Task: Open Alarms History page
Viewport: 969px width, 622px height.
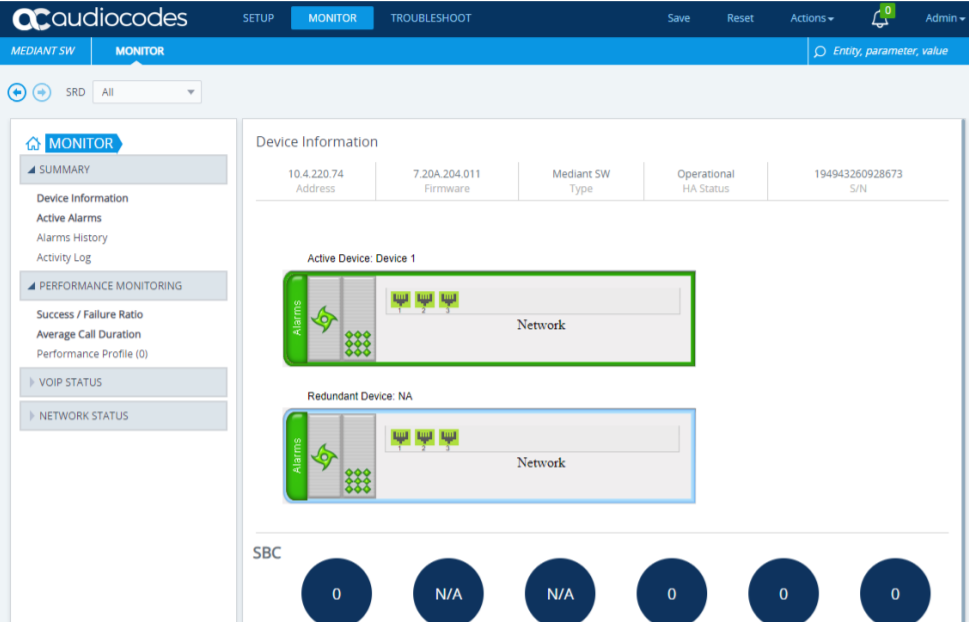Action: (72, 237)
